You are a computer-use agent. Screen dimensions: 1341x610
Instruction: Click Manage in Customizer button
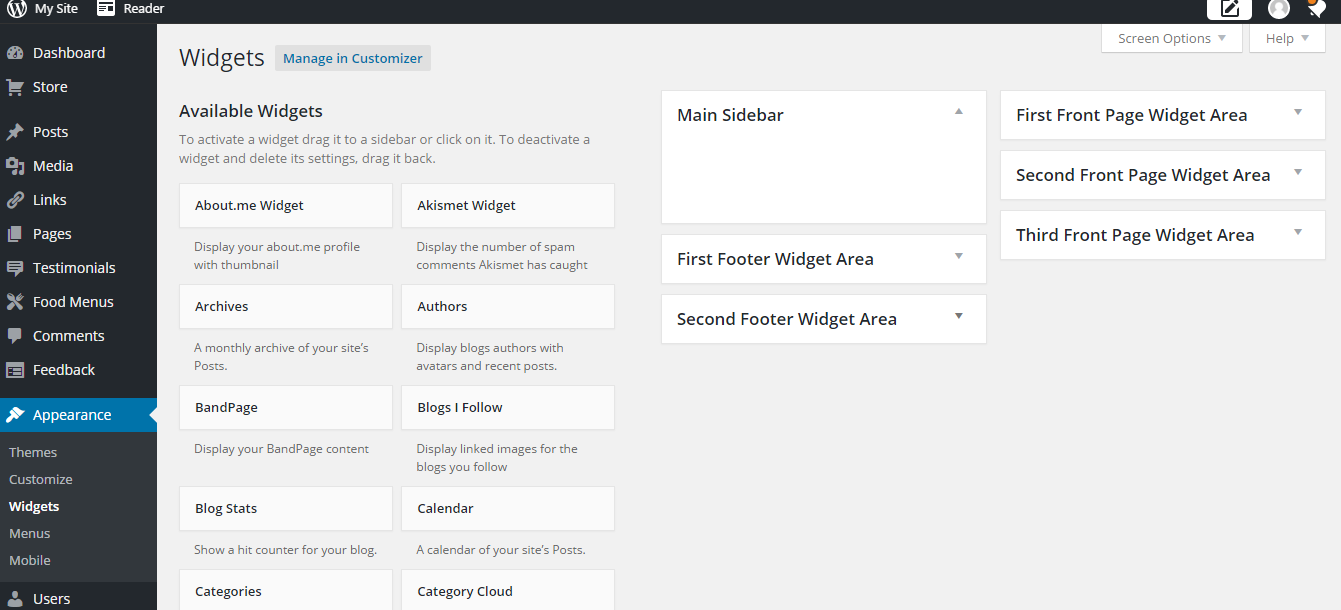click(353, 58)
